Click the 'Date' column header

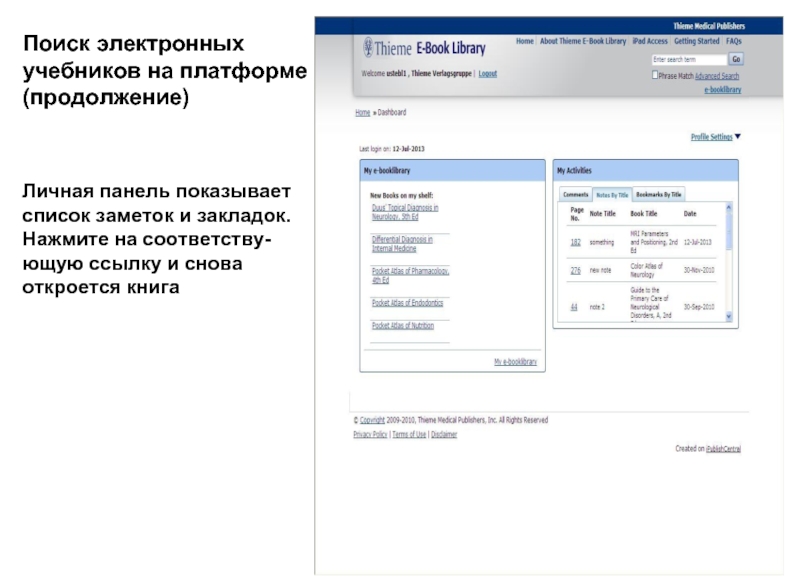(690, 214)
